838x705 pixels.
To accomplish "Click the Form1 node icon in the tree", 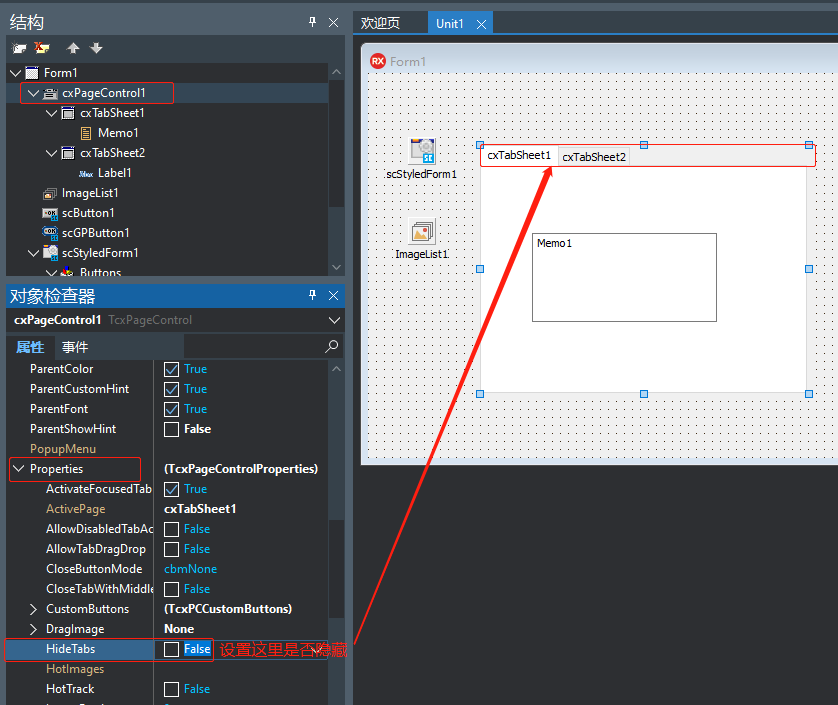I will point(32,73).
